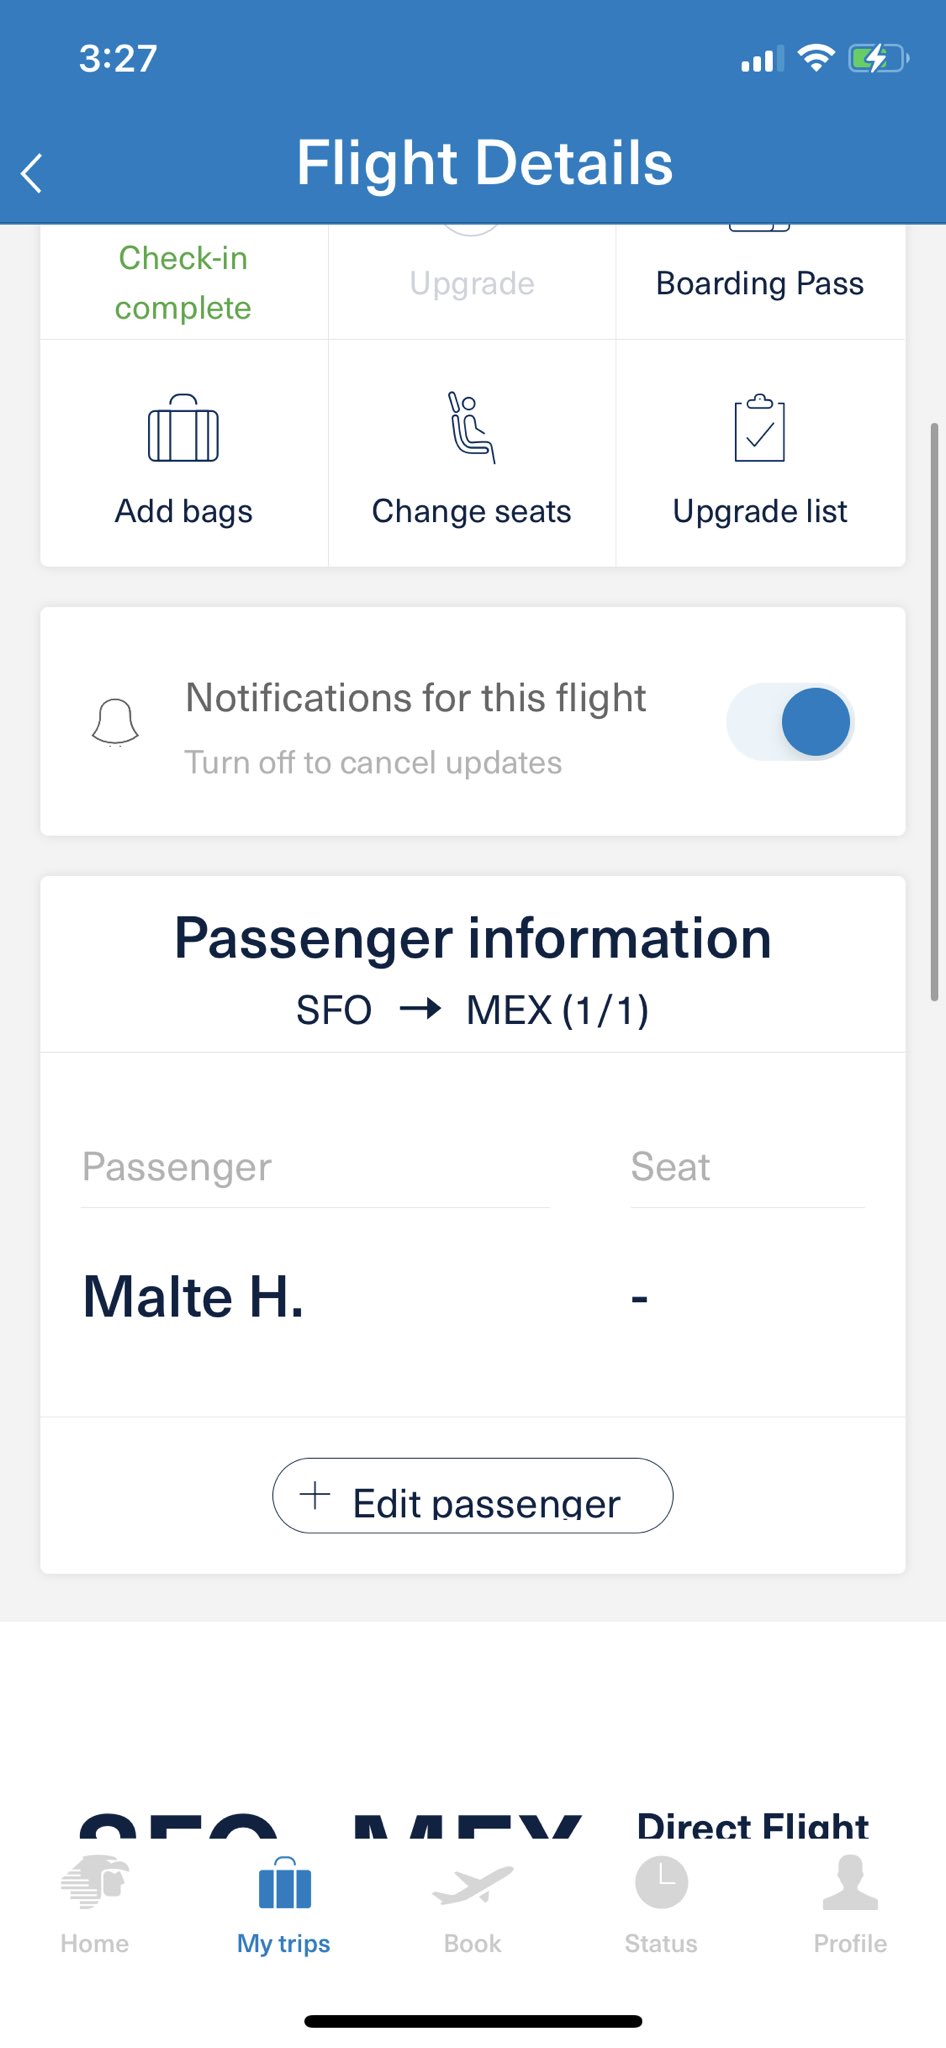Image resolution: width=946 pixels, height=2048 pixels.
Task: Tap the plus icon in Edit passenger
Action: pyautogui.click(x=315, y=1495)
